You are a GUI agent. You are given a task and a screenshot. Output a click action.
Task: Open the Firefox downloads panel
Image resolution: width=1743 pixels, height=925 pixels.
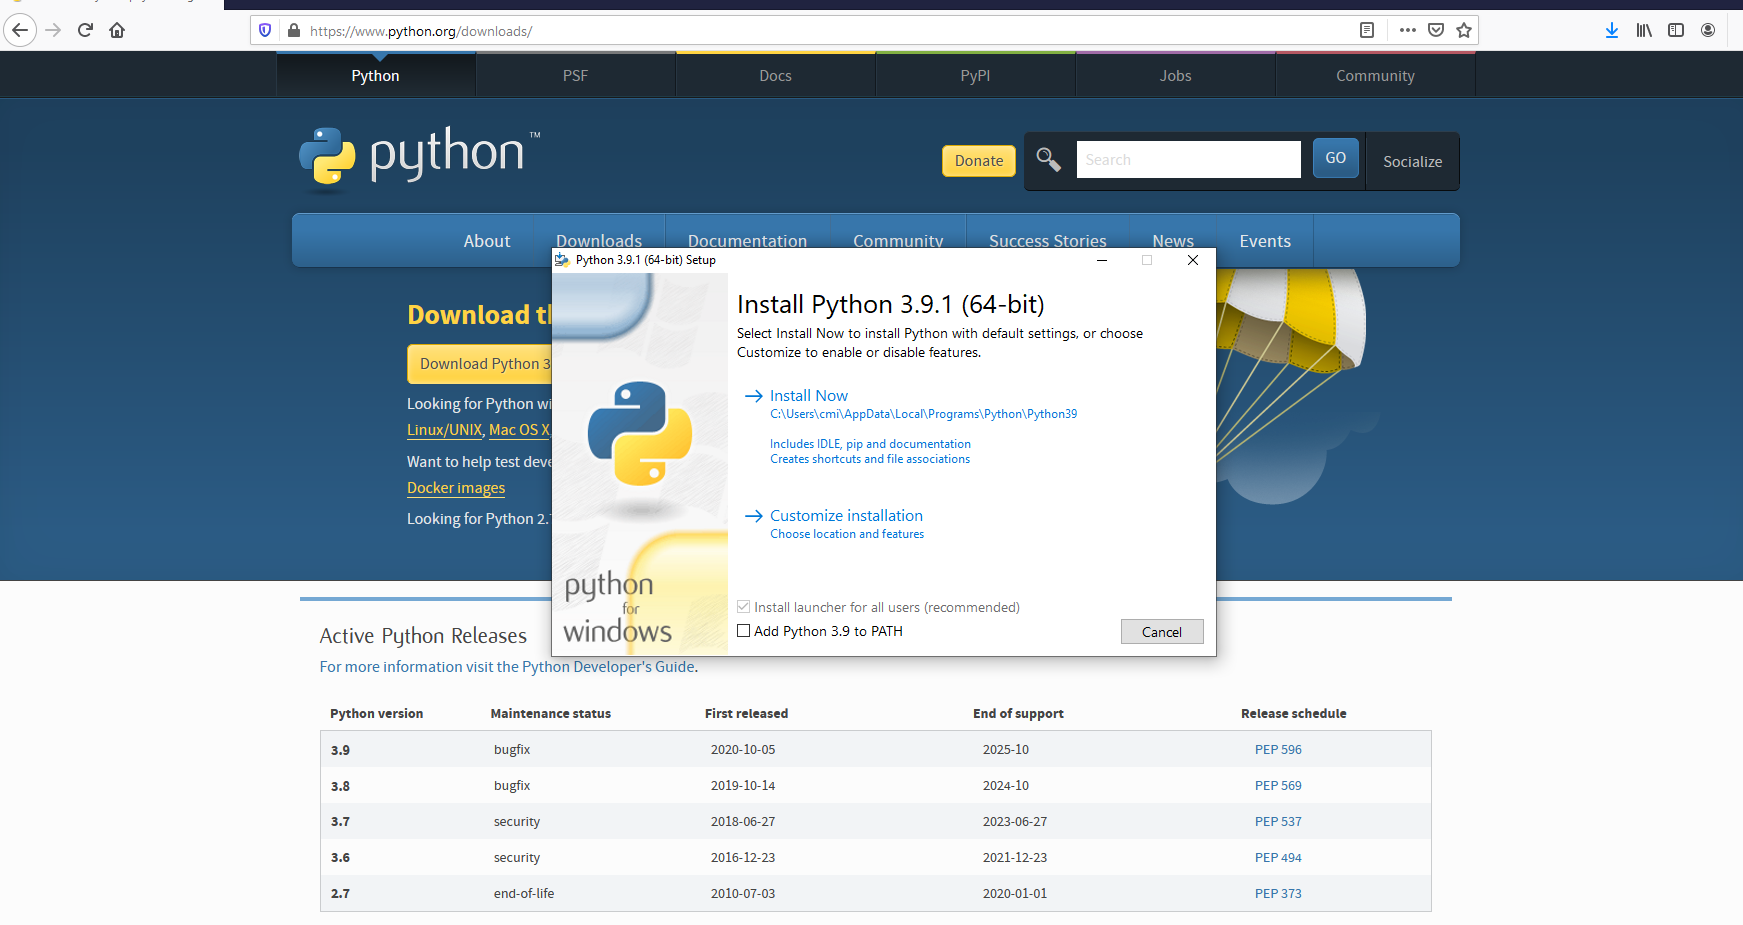(1611, 30)
